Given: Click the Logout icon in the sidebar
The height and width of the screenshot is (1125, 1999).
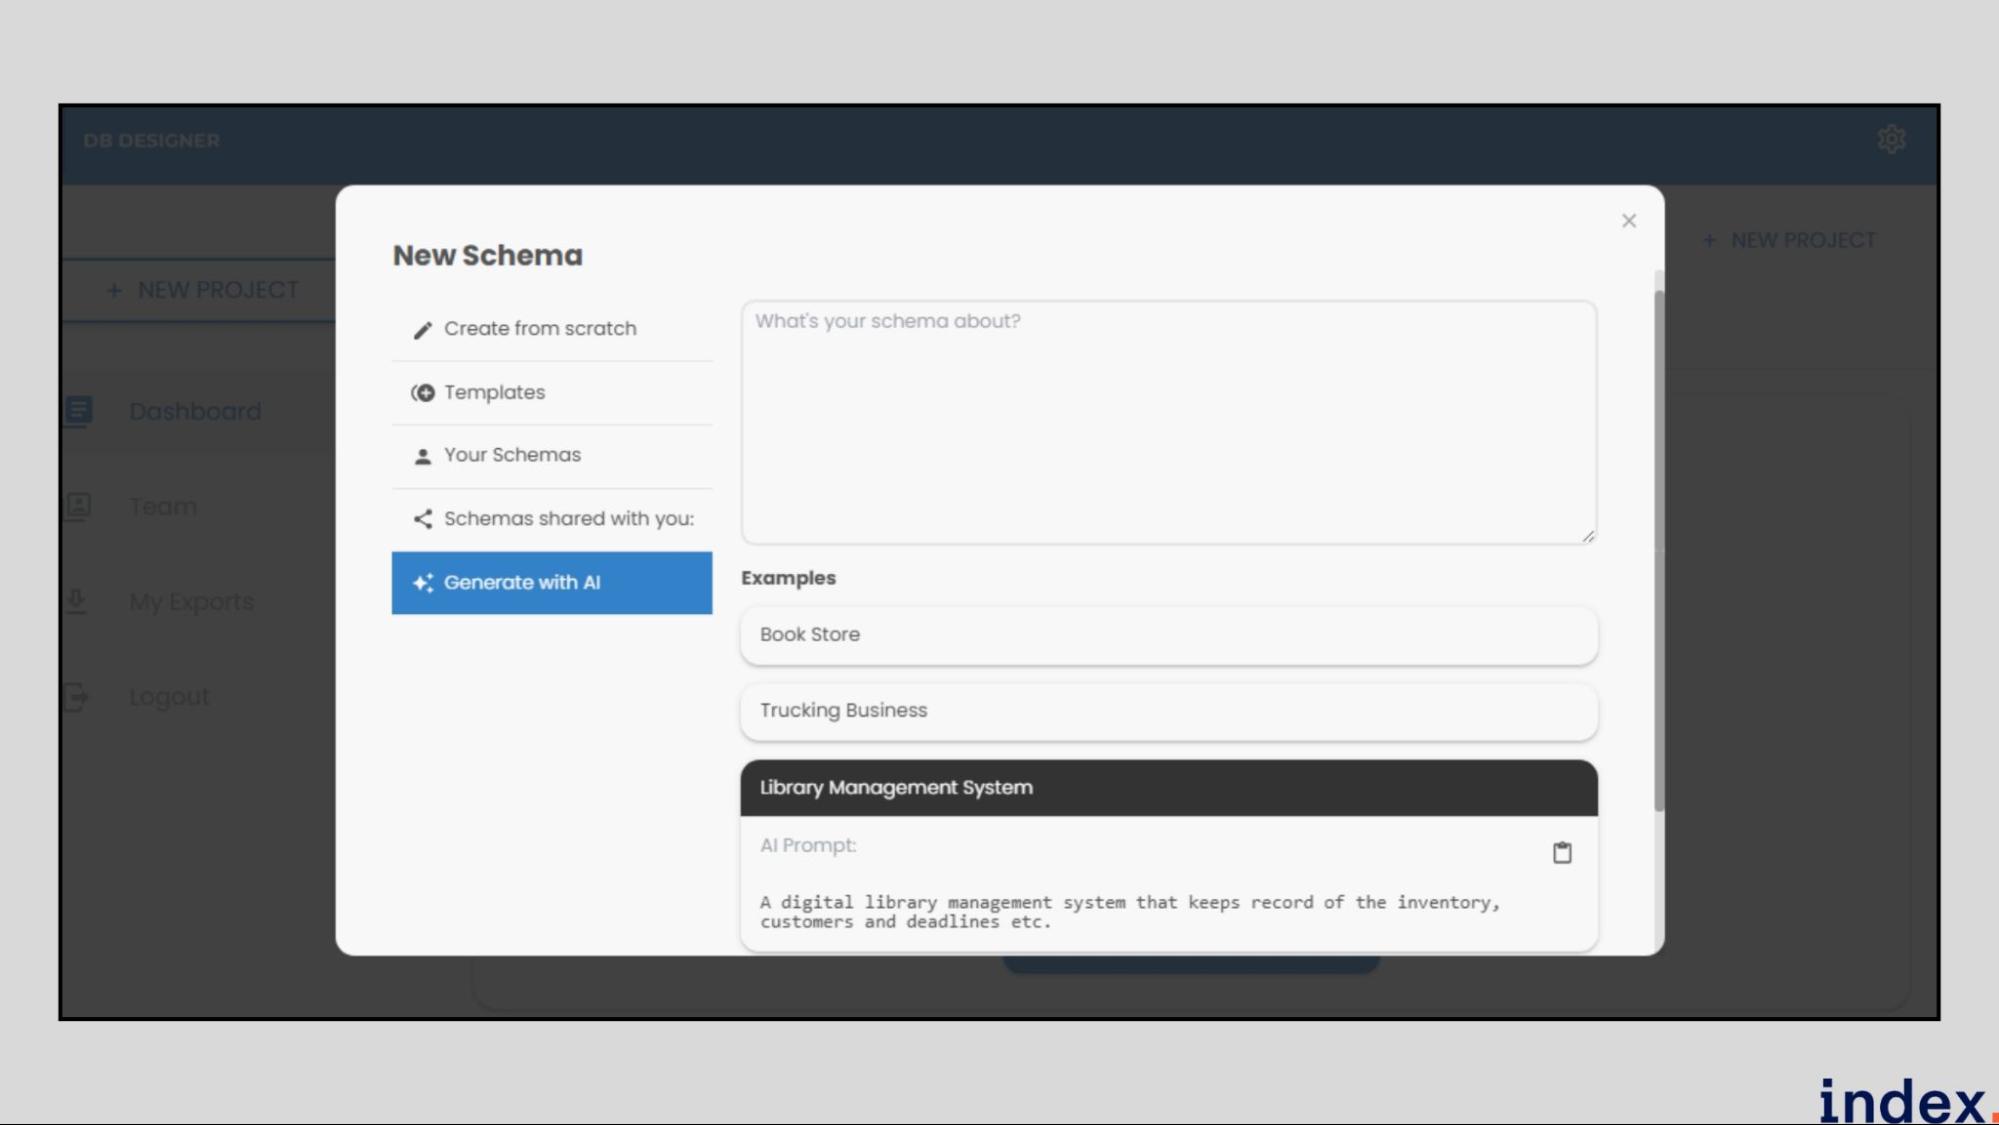Looking at the screenshot, I should [x=77, y=696].
